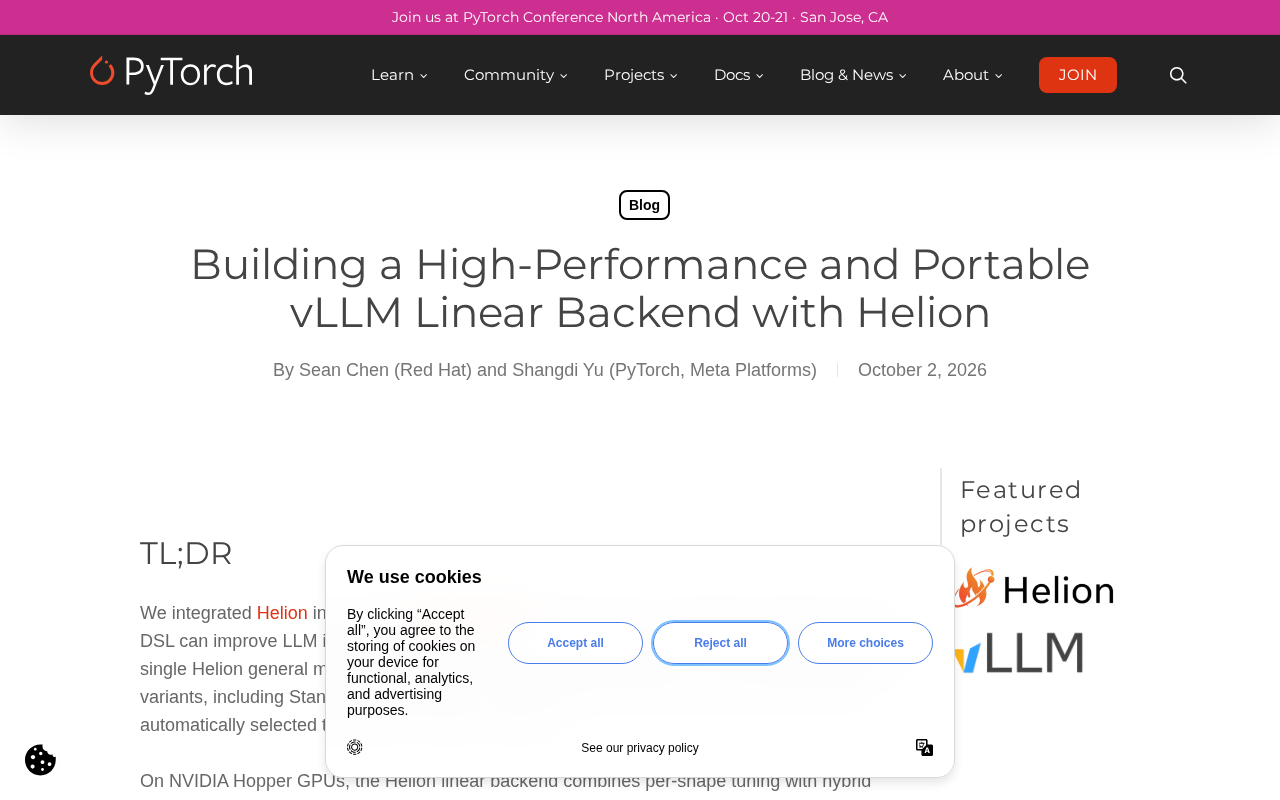
Task: Accept all cookies
Action: coord(575,643)
